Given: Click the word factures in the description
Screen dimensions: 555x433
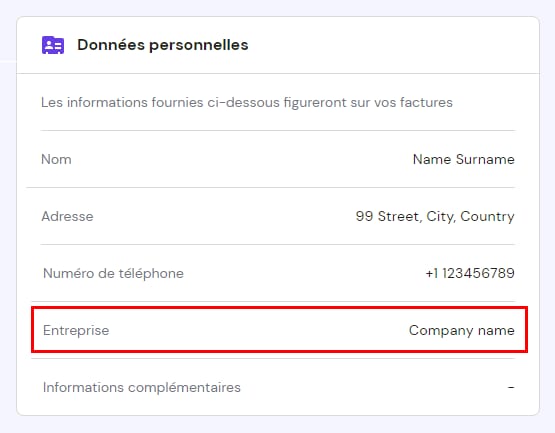Looking at the screenshot, I should pyautogui.click(x=426, y=102).
